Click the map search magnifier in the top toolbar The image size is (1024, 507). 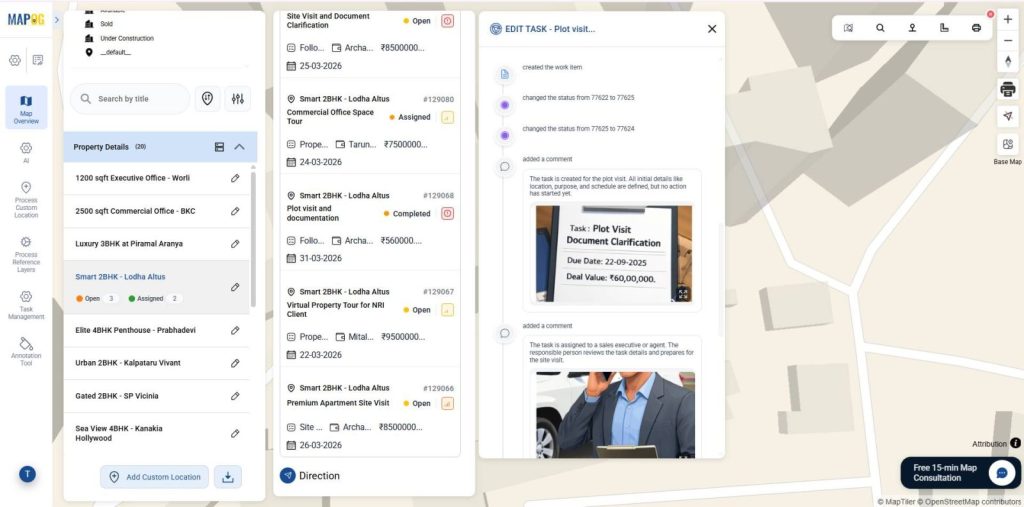880,28
